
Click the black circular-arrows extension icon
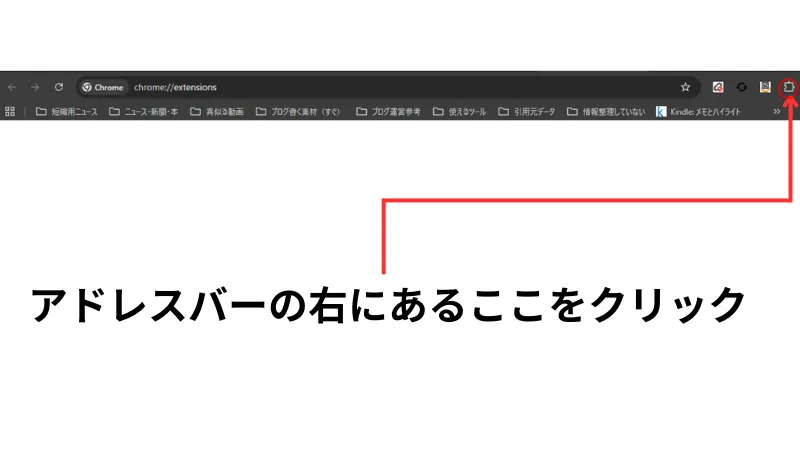[741, 87]
